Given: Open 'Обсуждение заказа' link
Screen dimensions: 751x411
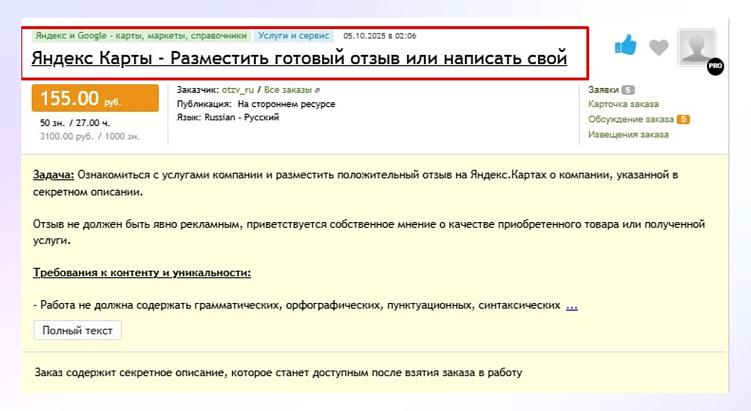Looking at the screenshot, I should point(631,119).
